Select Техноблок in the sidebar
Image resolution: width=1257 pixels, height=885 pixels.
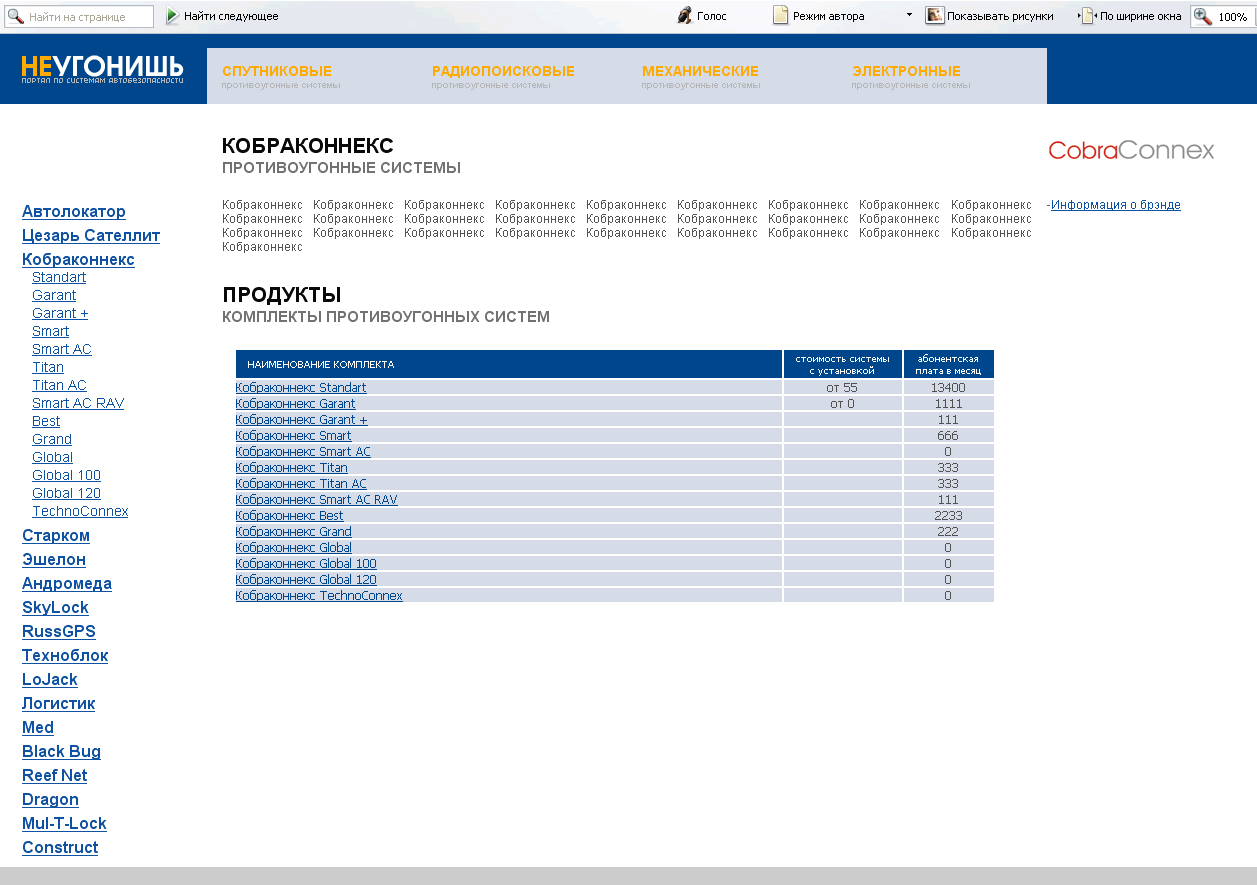pos(65,656)
